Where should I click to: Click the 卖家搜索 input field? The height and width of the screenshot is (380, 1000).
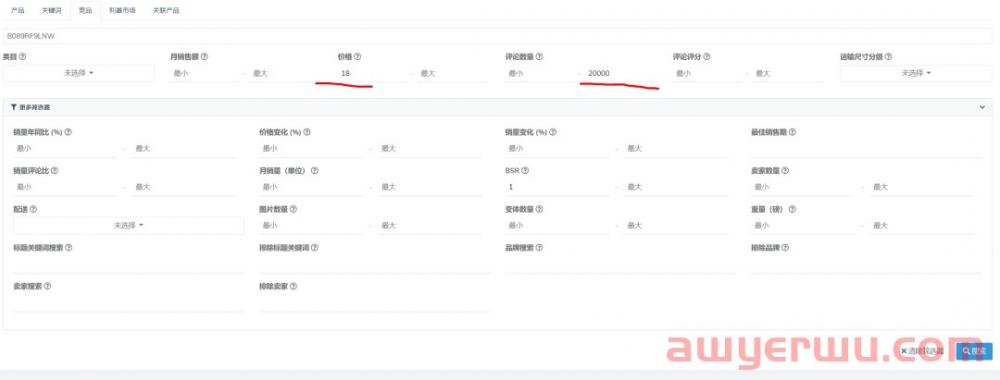click(x=128, y=303)
